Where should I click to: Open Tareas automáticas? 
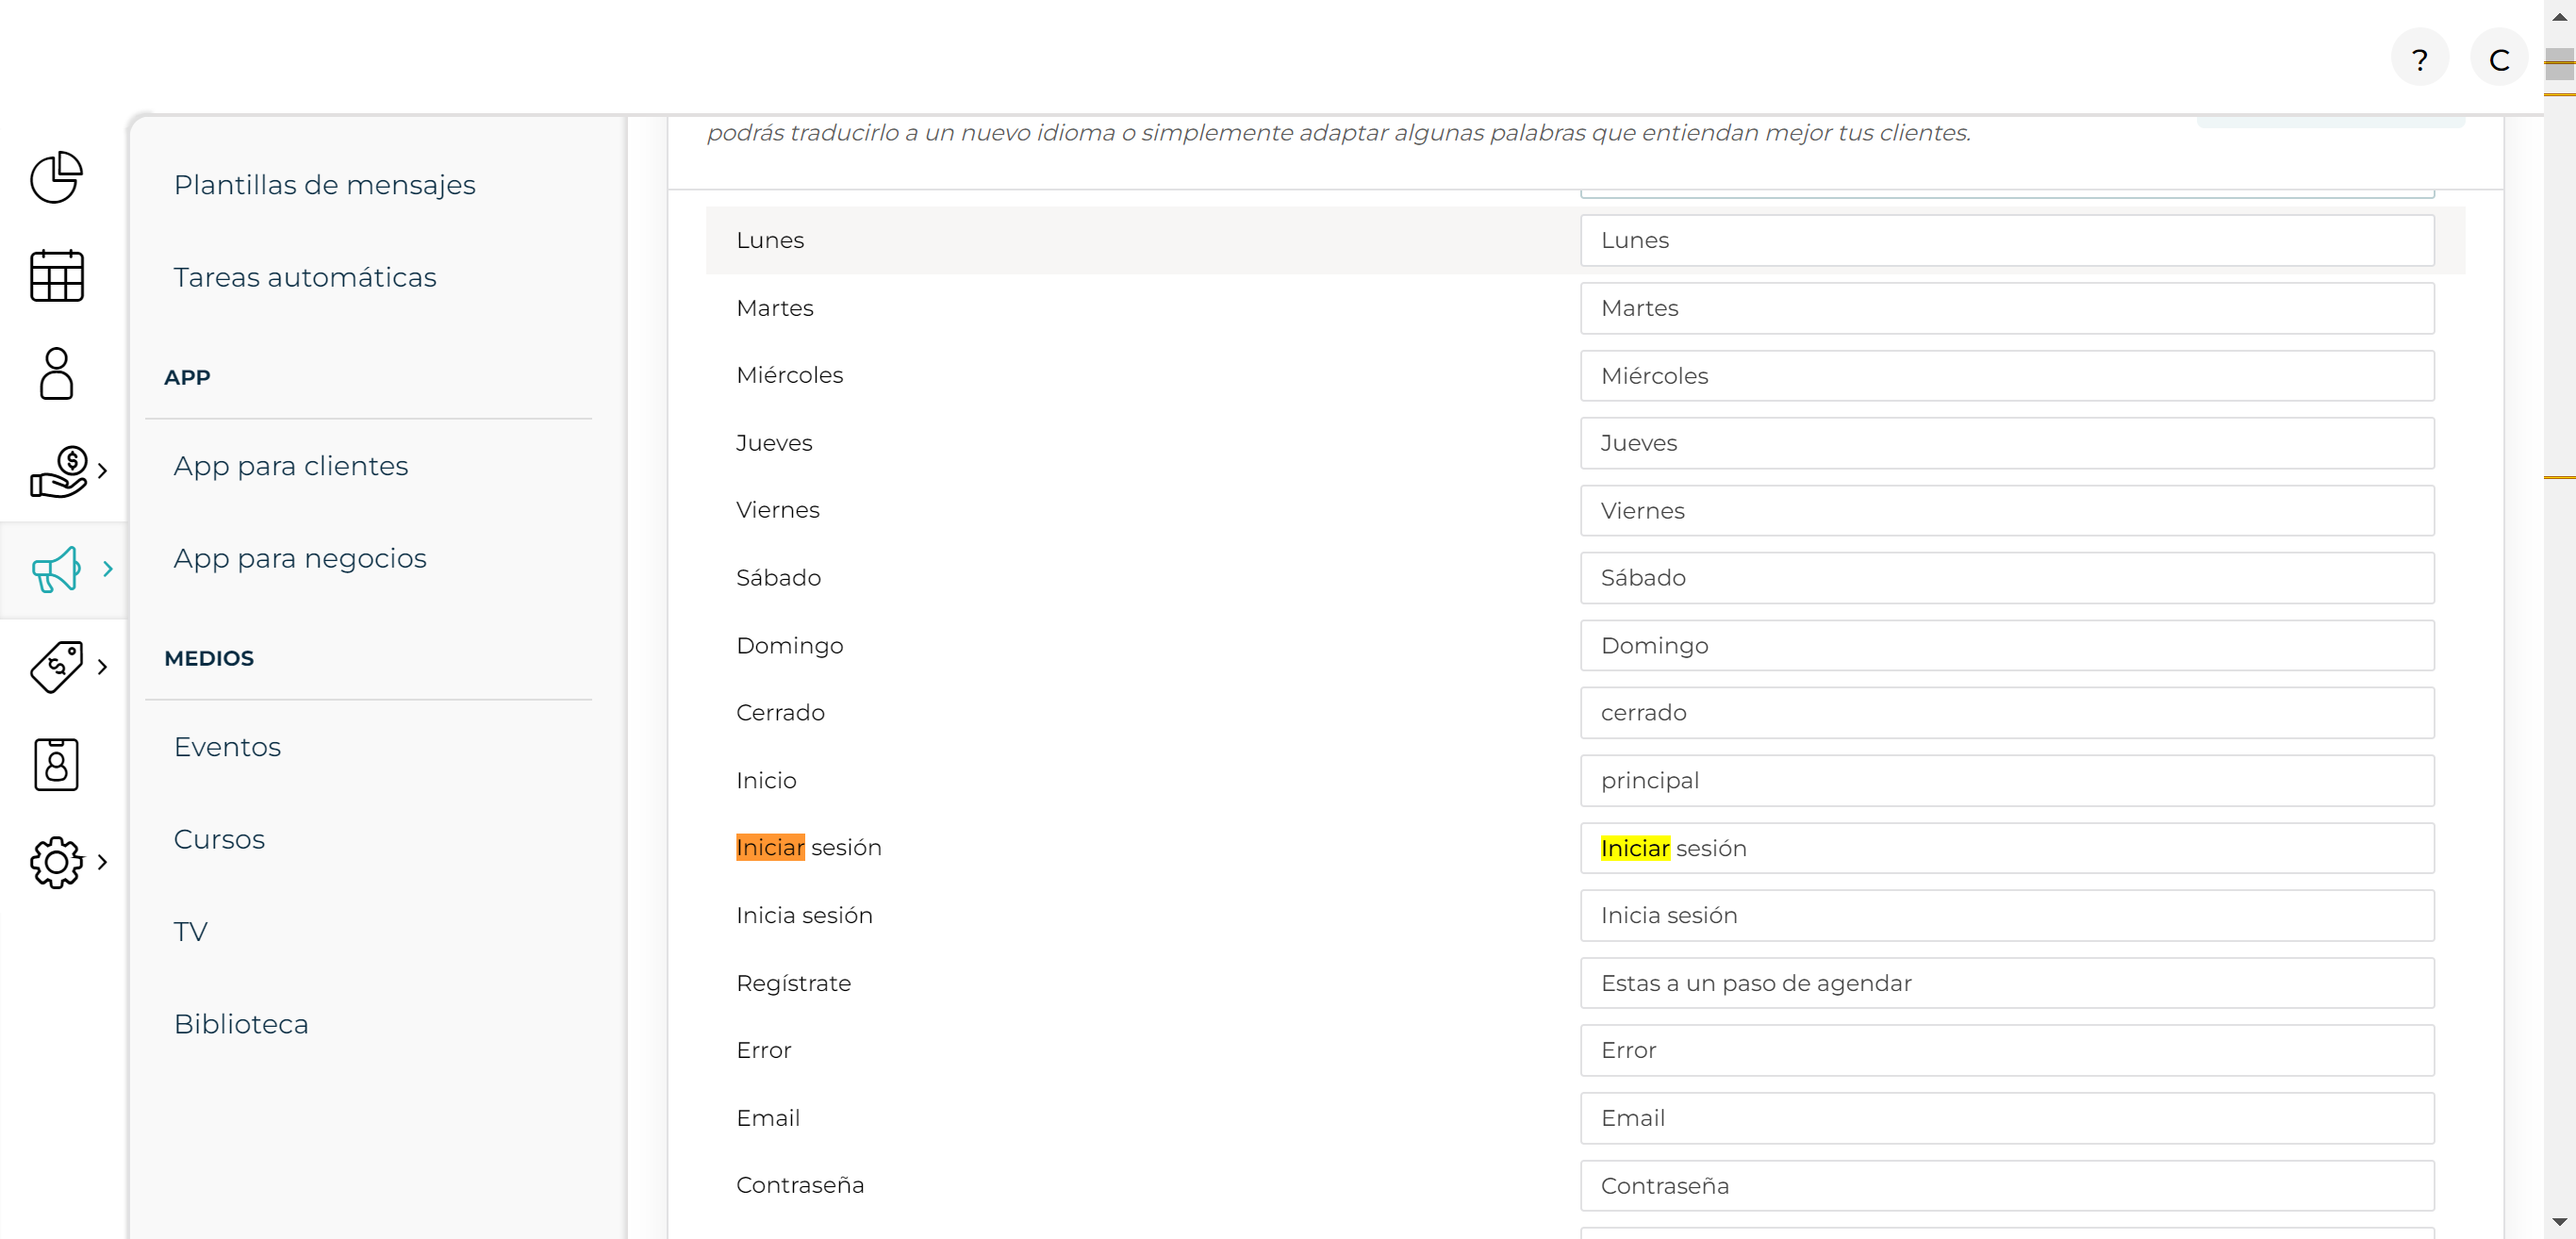305,277
